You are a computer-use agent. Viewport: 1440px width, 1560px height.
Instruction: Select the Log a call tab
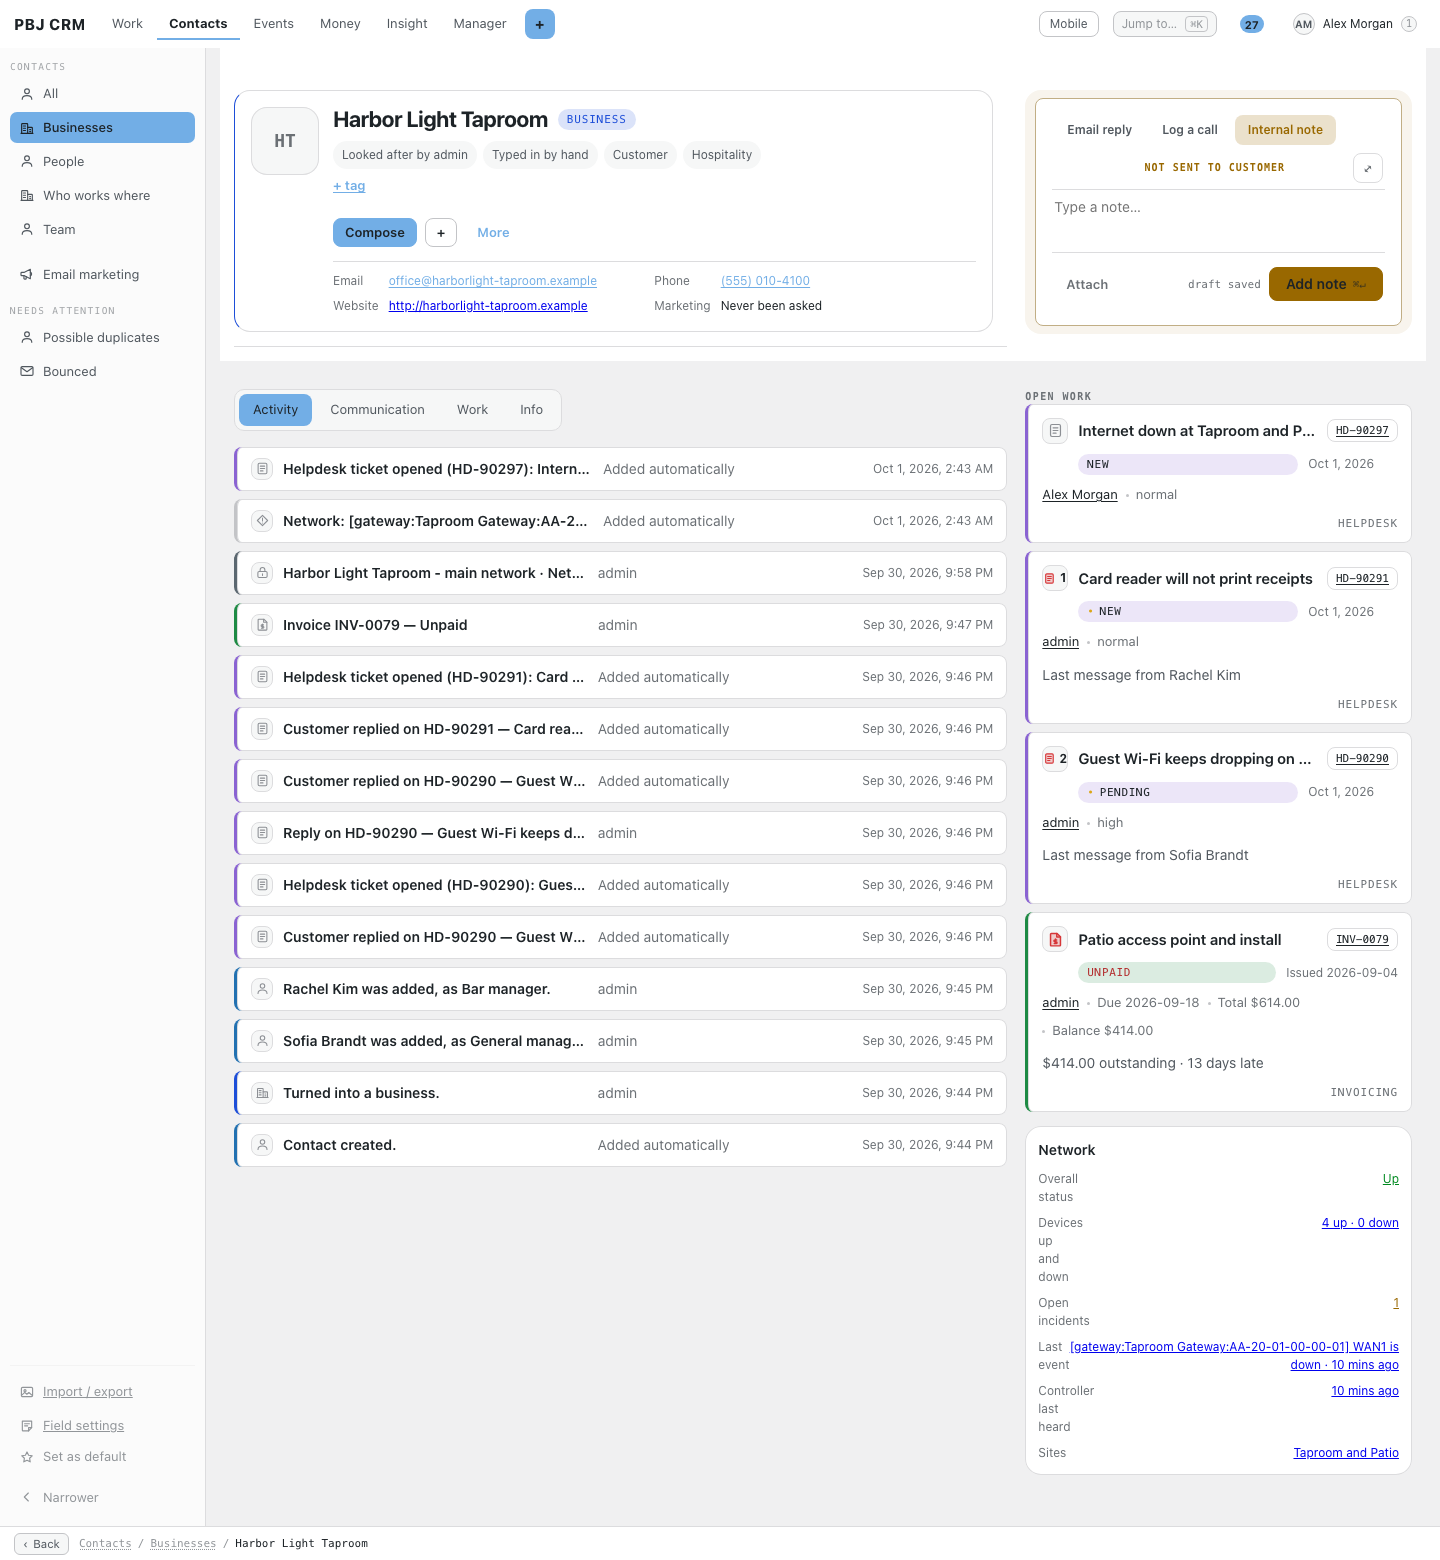click(1189, 130)
